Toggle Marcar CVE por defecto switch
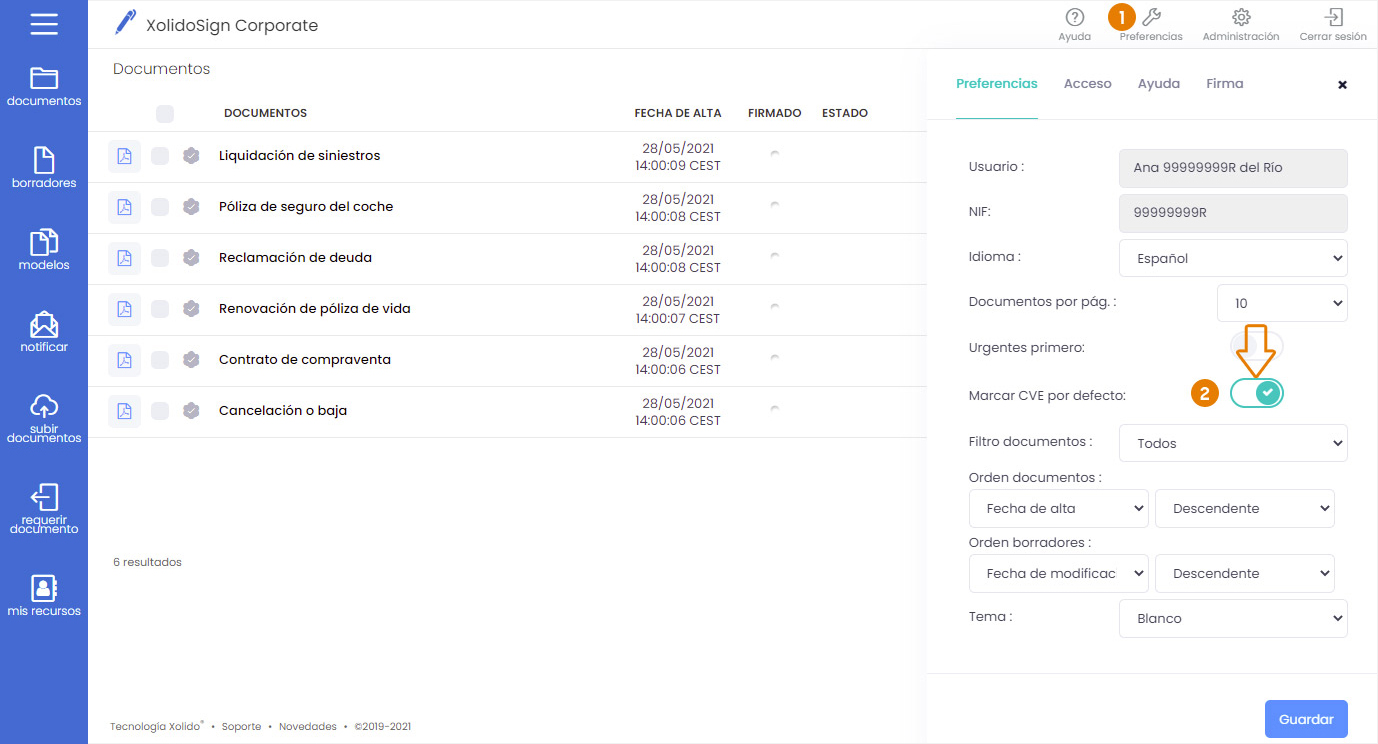 1257,394
